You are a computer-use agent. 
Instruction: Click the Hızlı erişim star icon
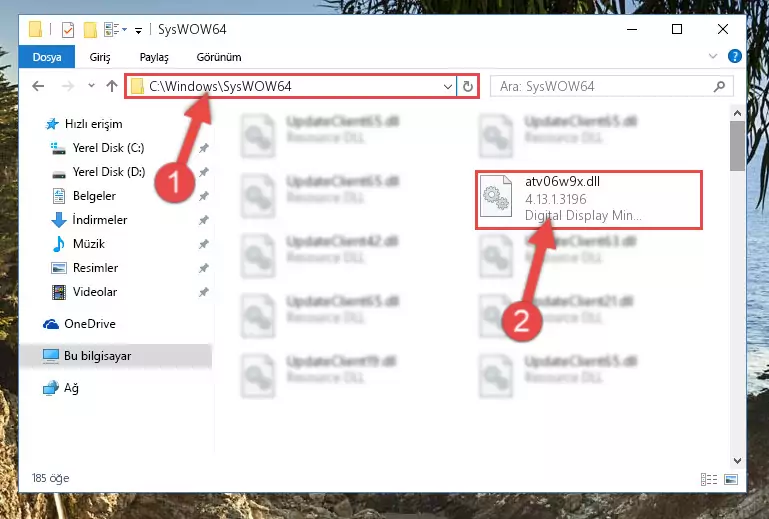[x=52, y=124]
